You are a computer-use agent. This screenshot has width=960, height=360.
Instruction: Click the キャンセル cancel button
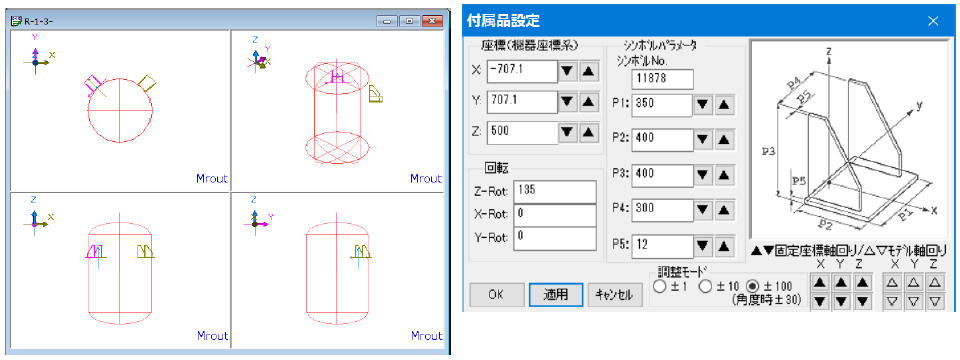614,294
